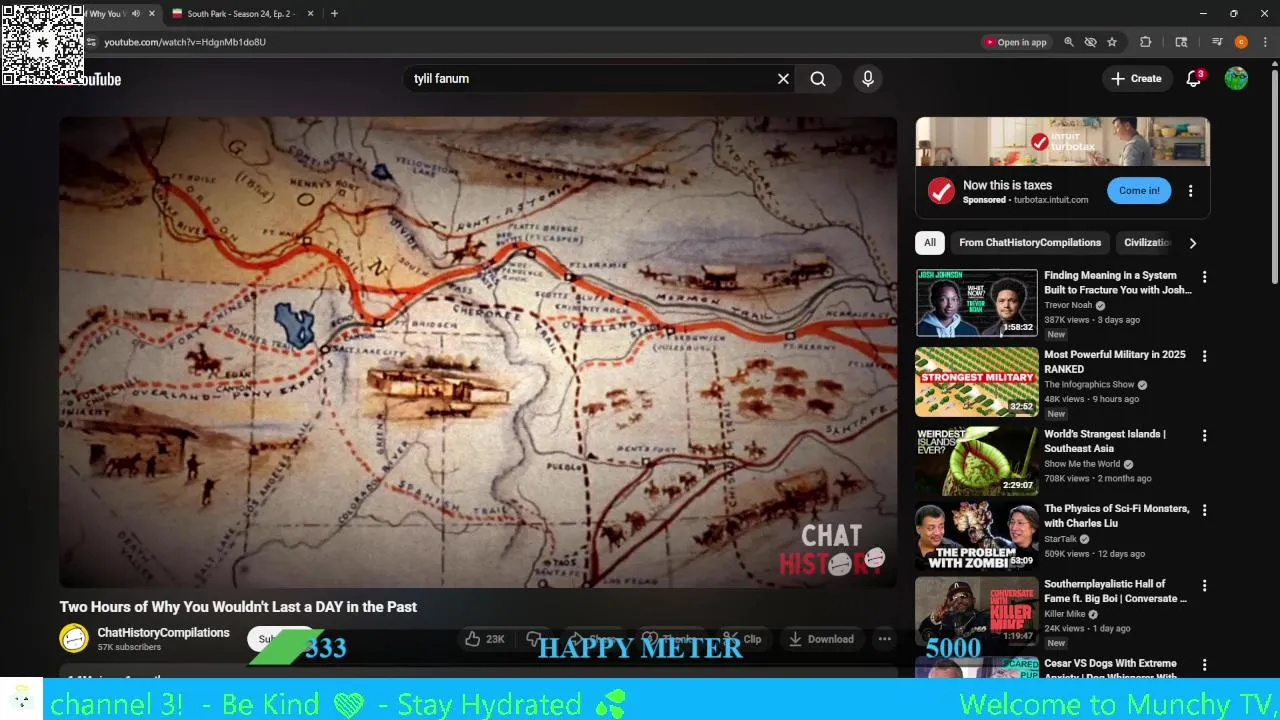Screen dimensions: 1280x720
Task: Open options for World's Strangest Islands video
Action: click(x=1204, y=436)
